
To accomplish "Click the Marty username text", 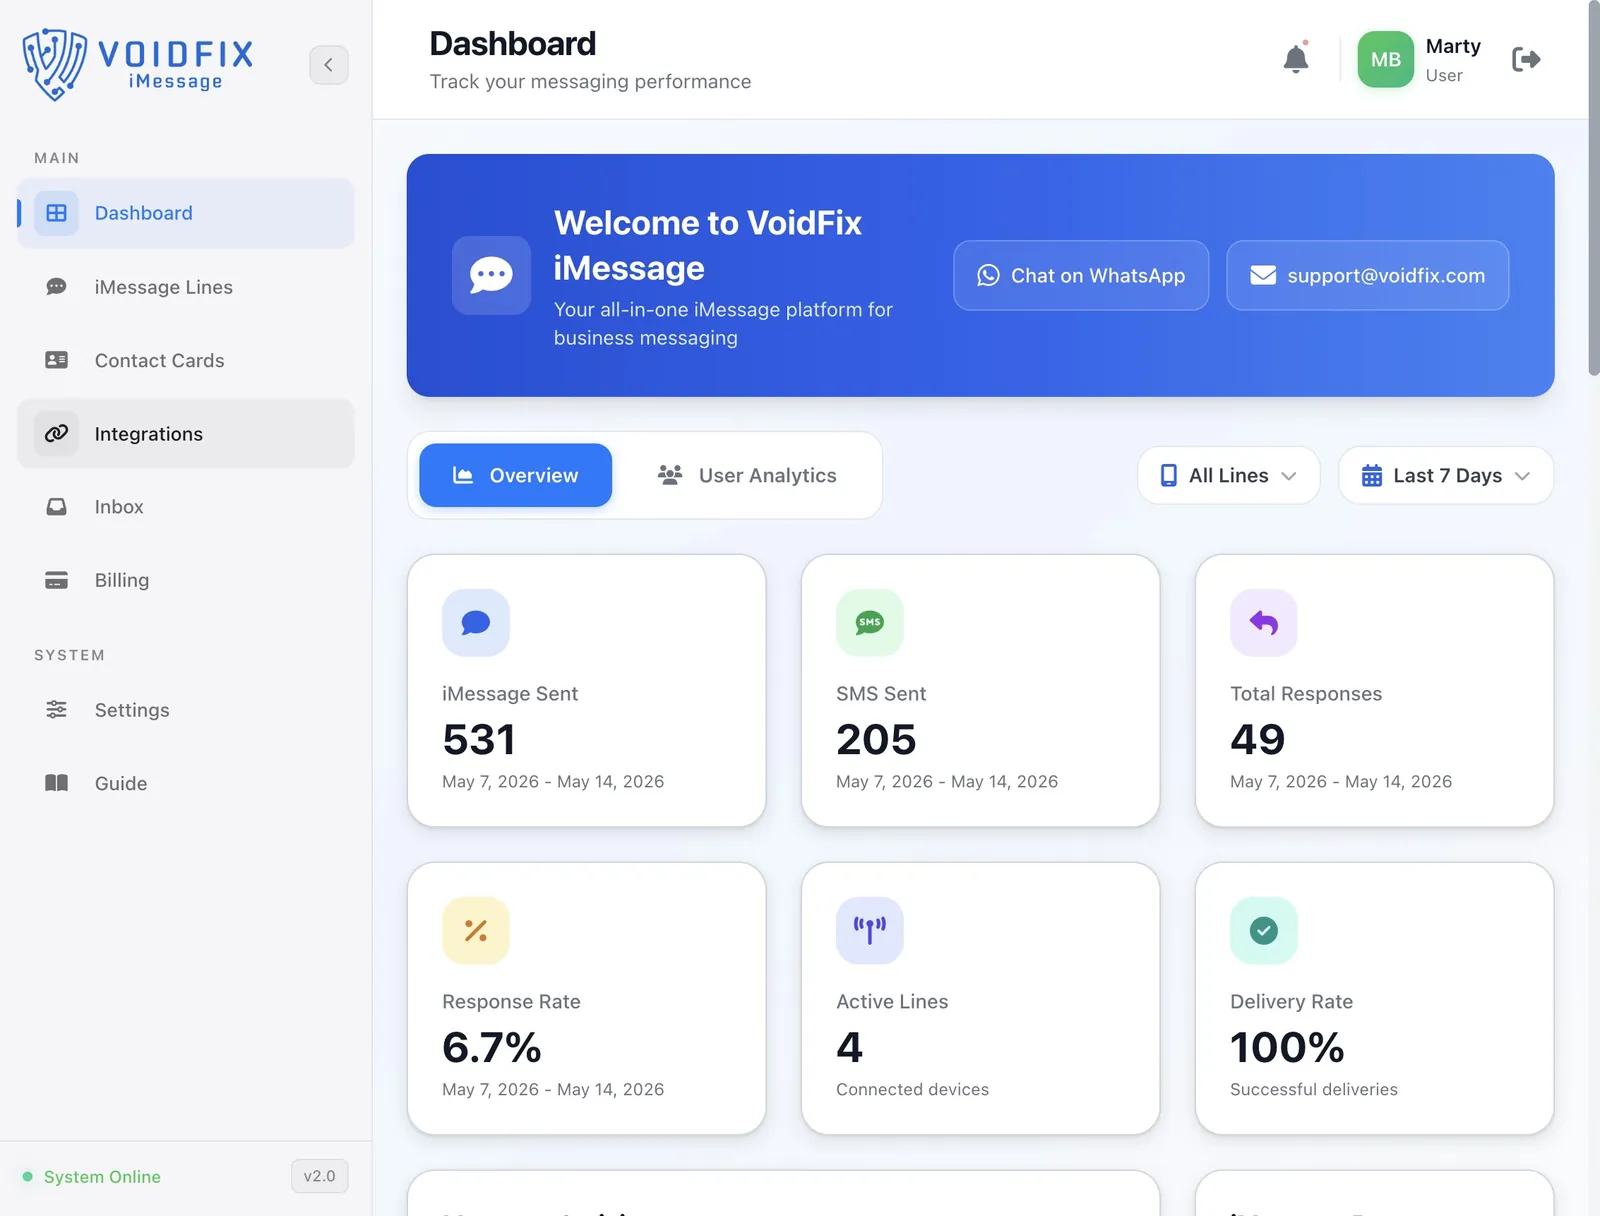I will [1453, 46].
